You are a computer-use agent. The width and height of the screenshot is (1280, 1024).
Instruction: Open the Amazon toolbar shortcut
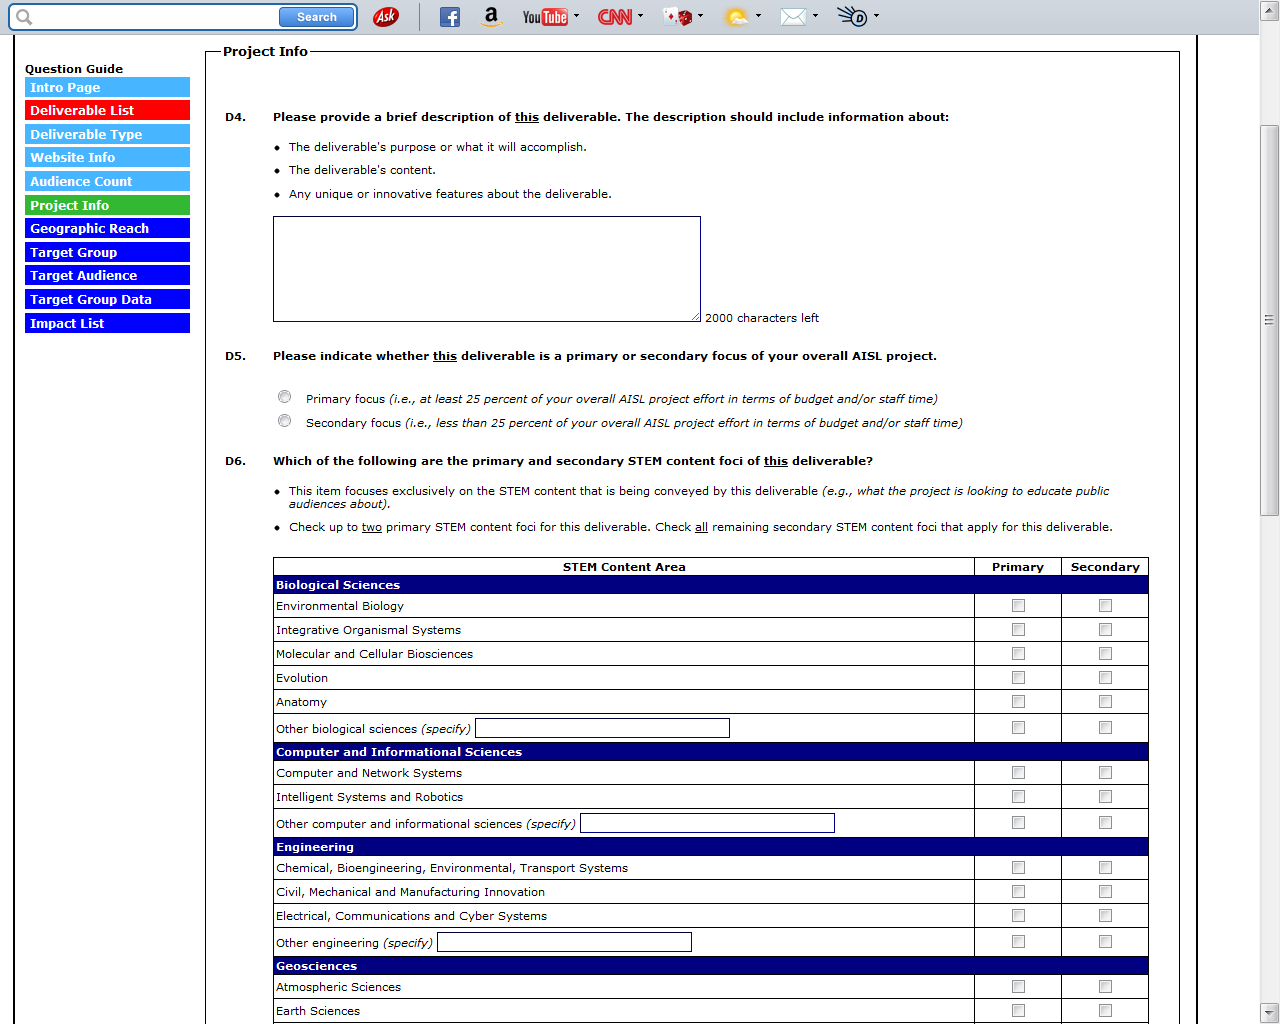tap(490, 16)
